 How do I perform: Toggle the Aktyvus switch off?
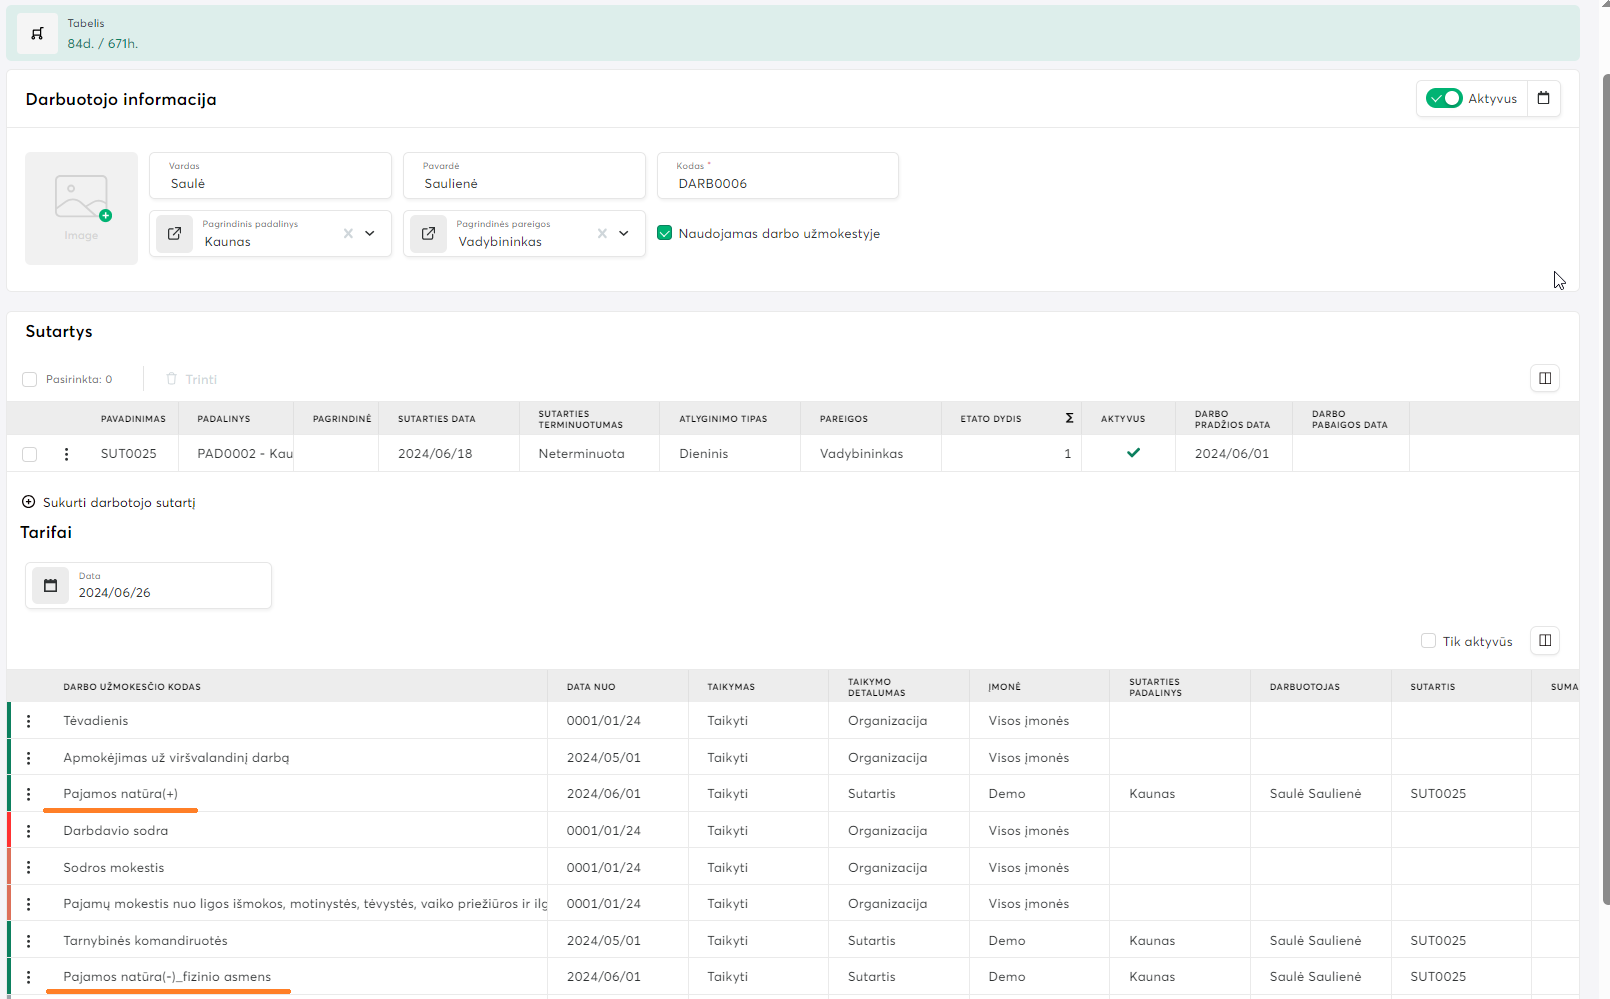click(1443, 98)
